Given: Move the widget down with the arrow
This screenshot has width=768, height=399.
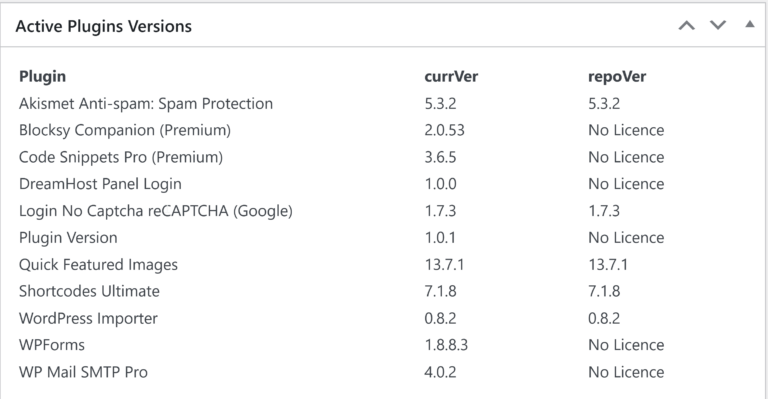Looking at the screenshot, I should (x=718, y=25).
